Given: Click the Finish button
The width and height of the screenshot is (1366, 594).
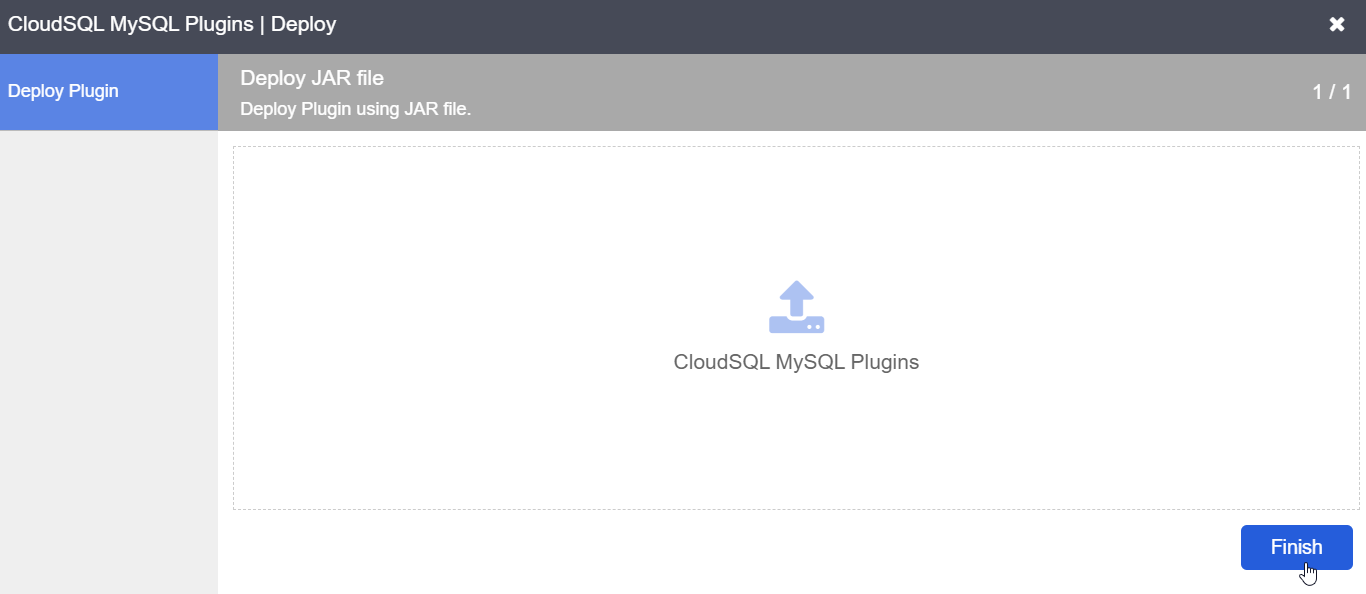Looking at the screenshot, I should (x=1296, y=547).
